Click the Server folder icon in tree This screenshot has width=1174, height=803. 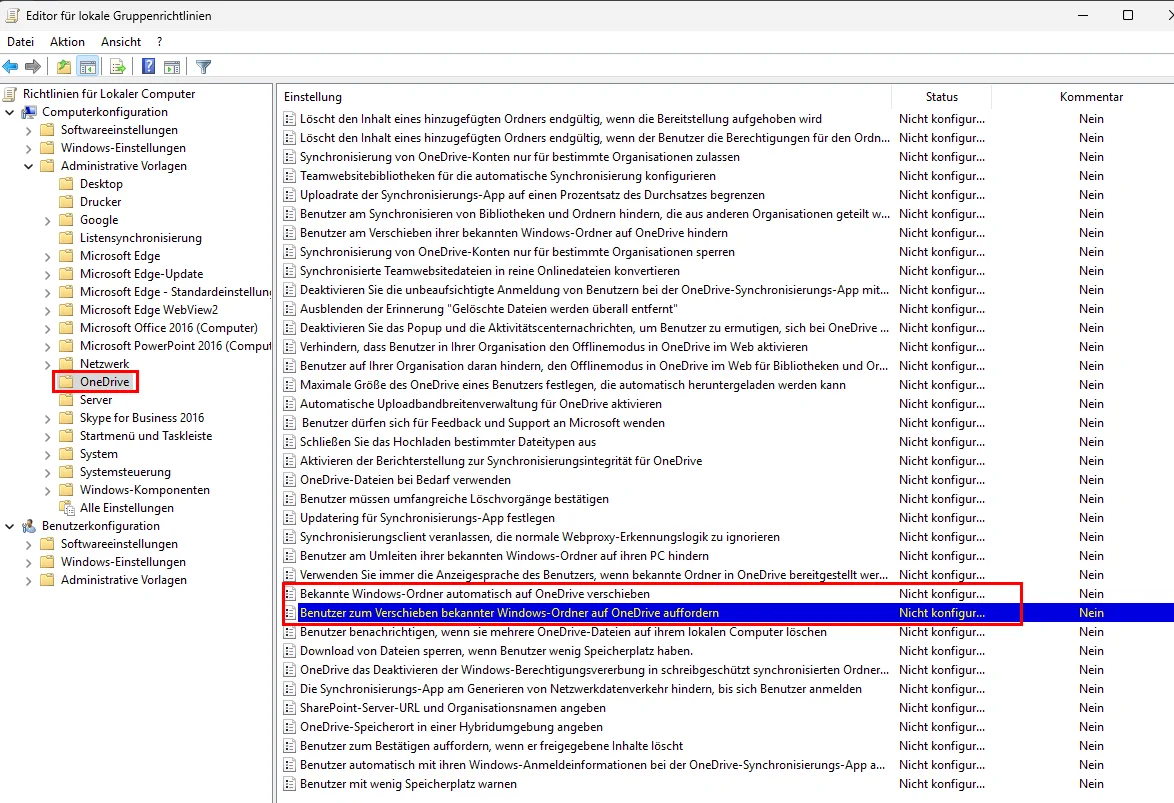point(67,400)
